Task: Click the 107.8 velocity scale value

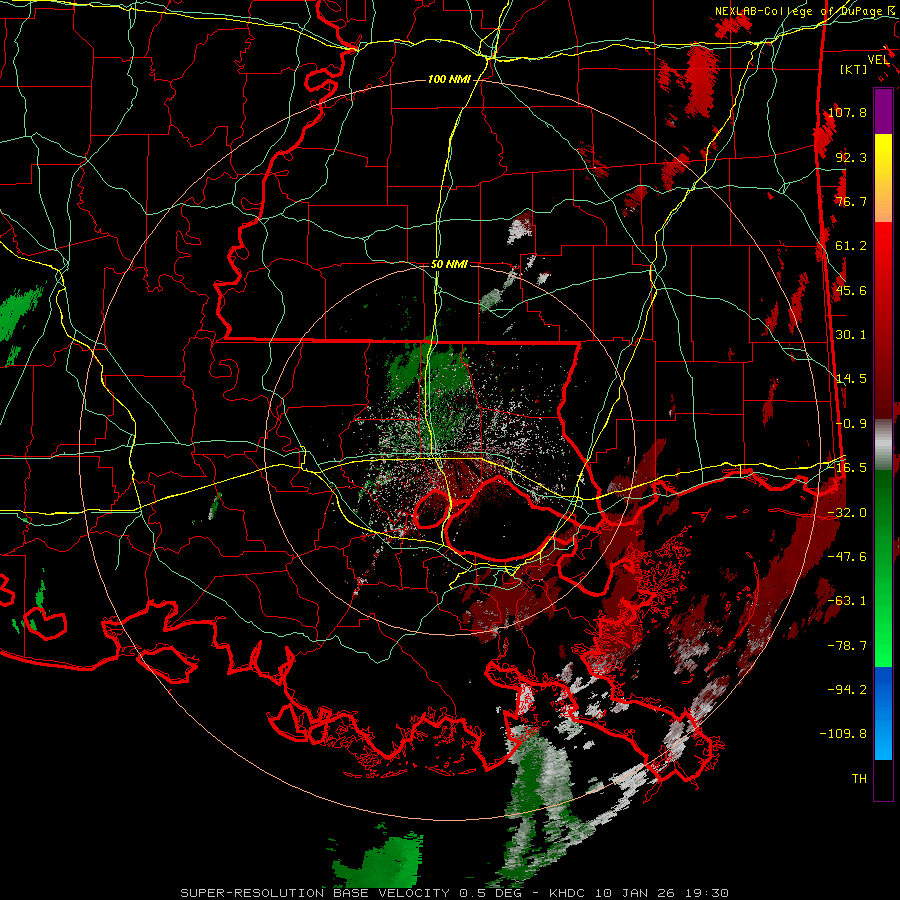Action: [x=847, y=112]
